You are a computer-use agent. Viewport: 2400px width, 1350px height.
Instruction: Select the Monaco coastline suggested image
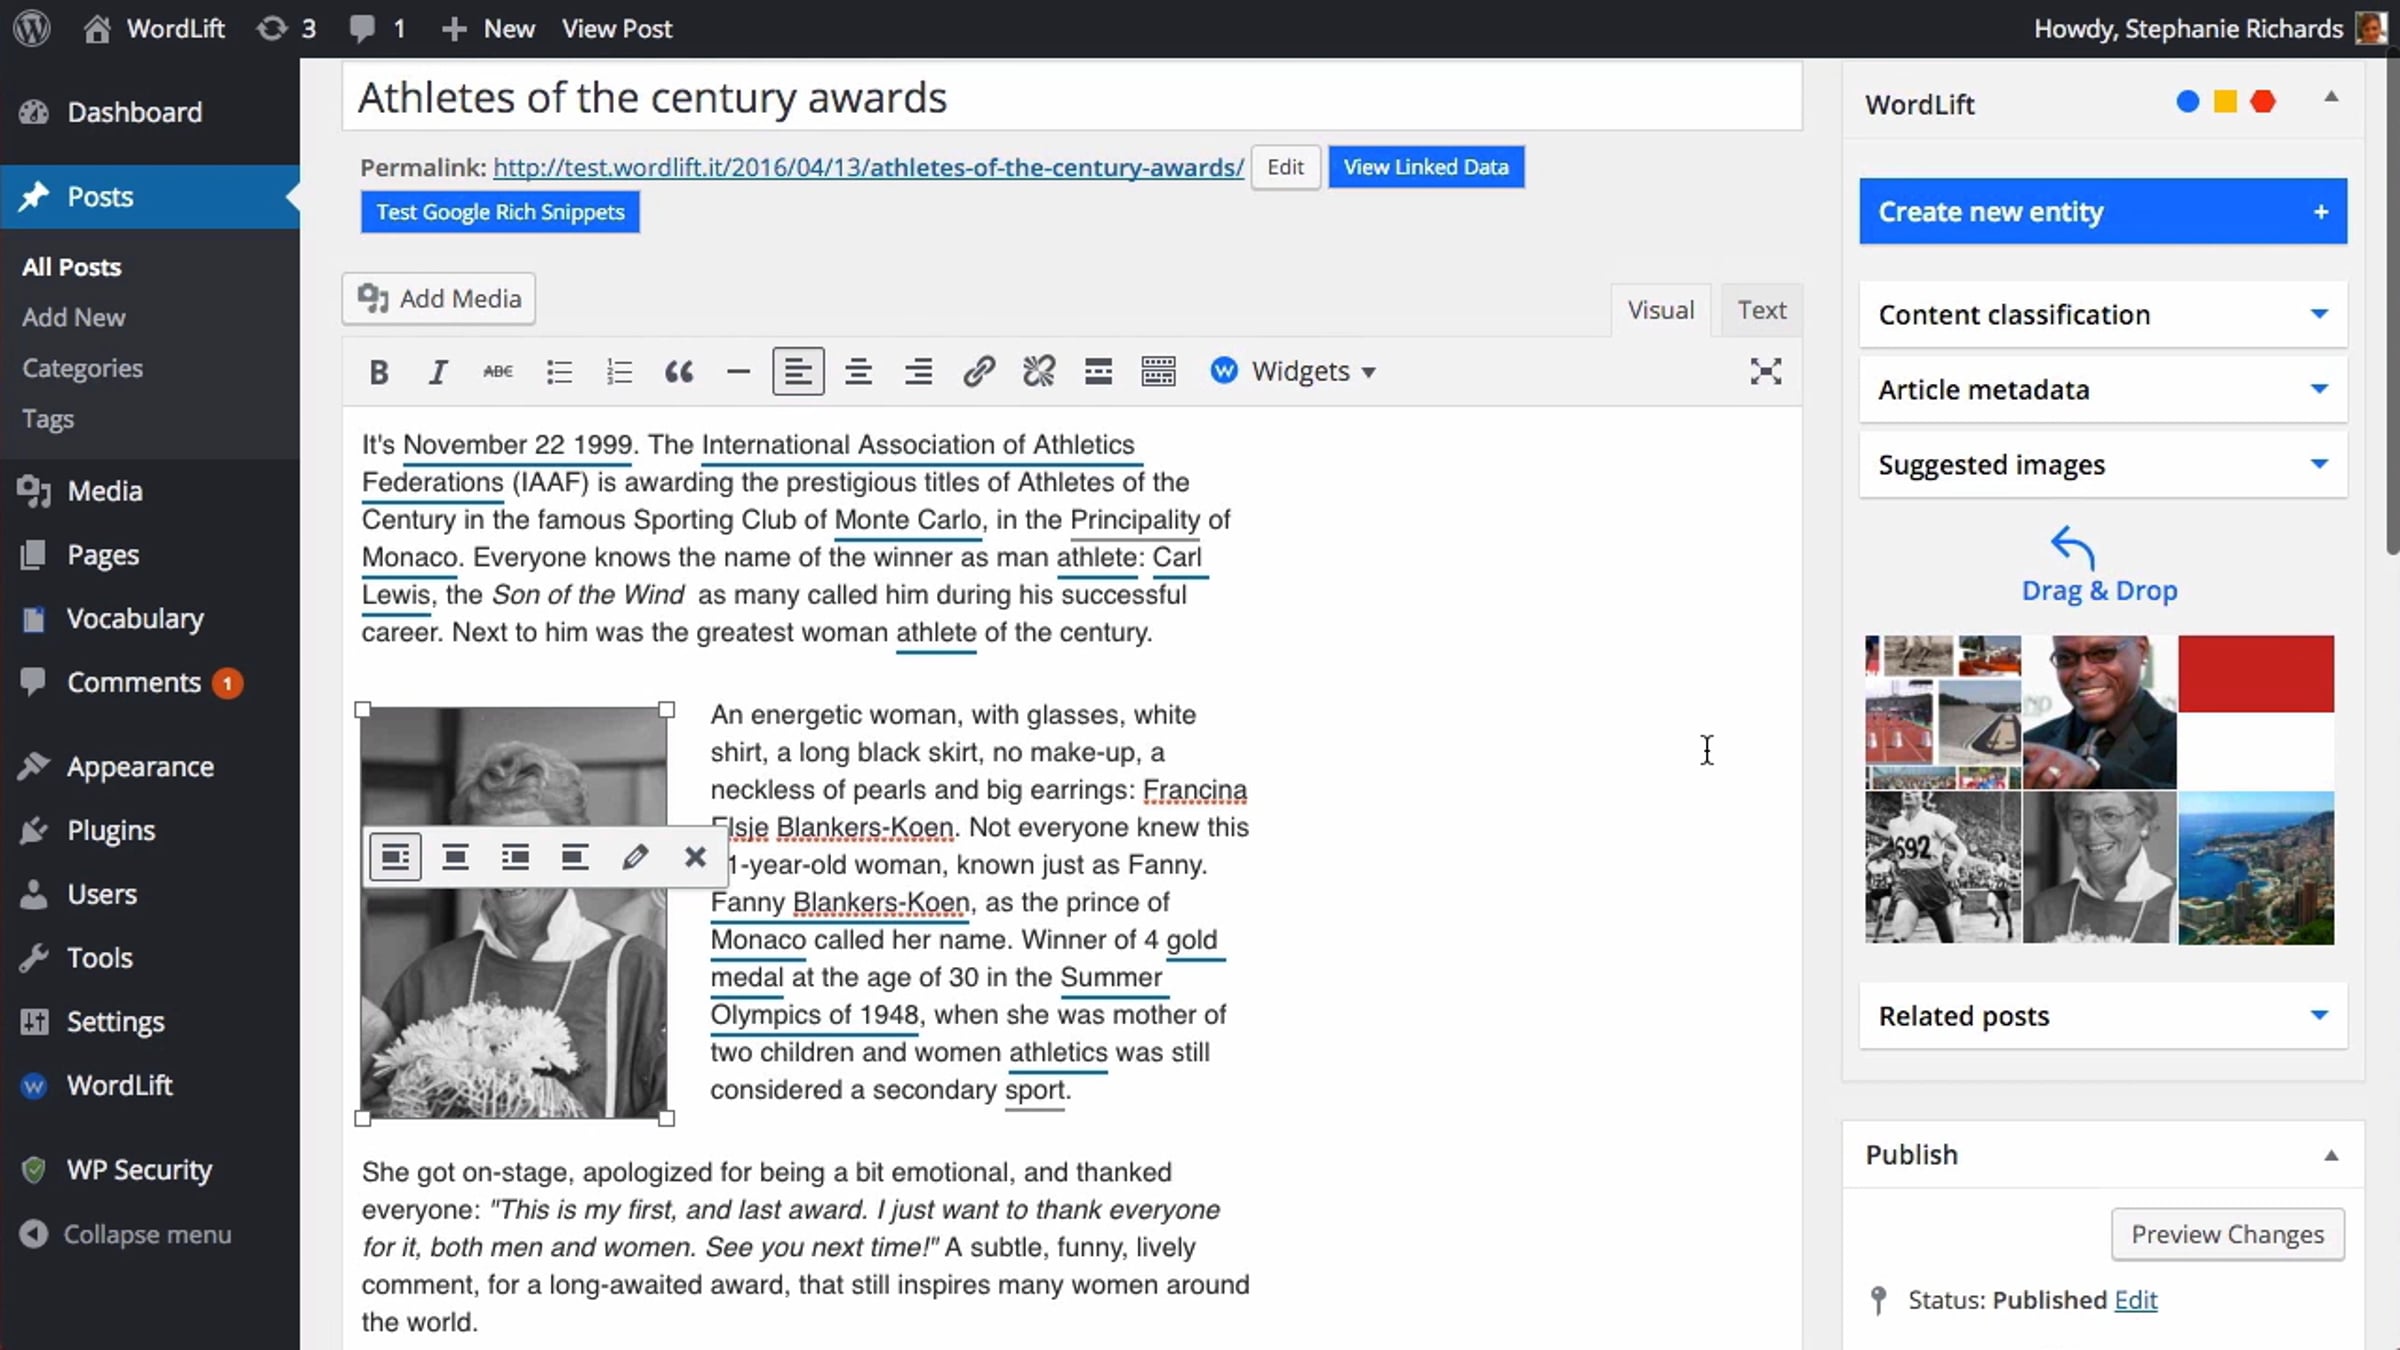2256,867
